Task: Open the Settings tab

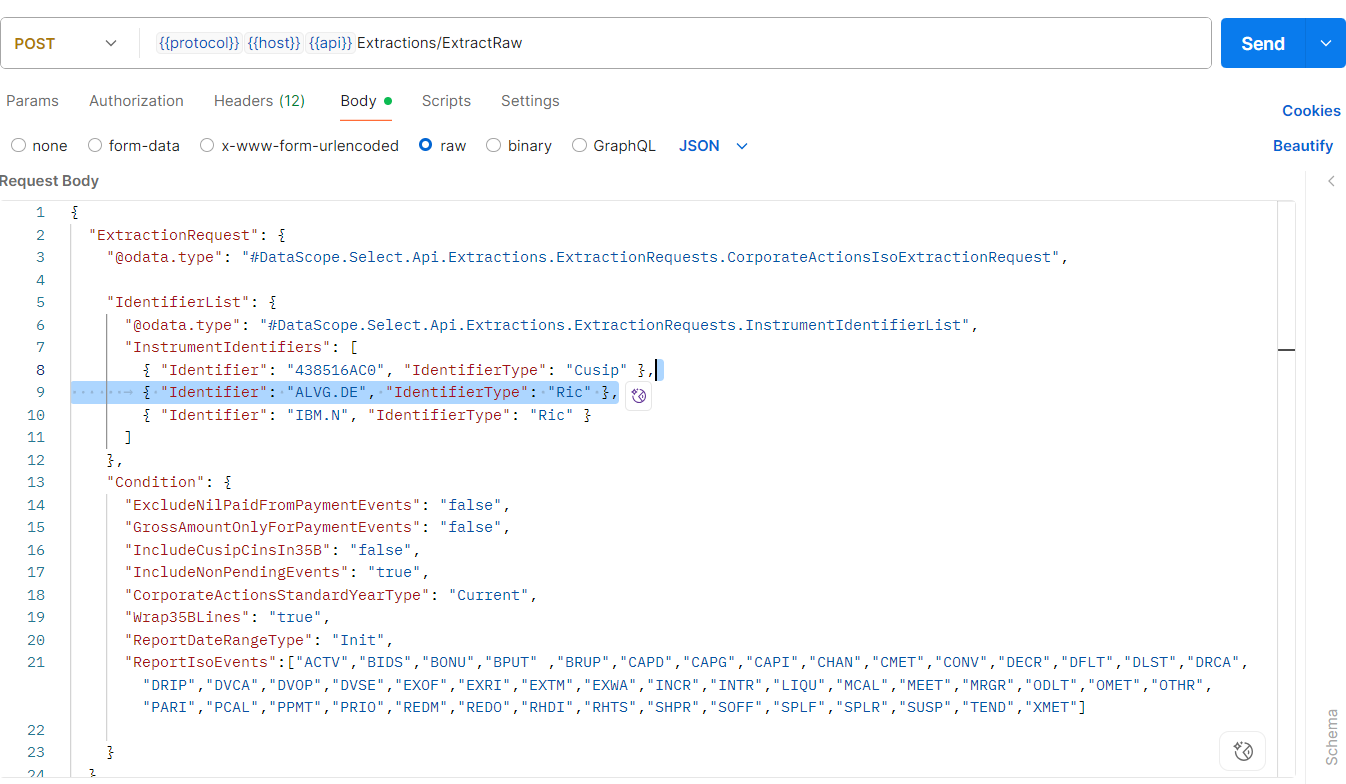Action: pyautogui.click(x=530, y=101)
